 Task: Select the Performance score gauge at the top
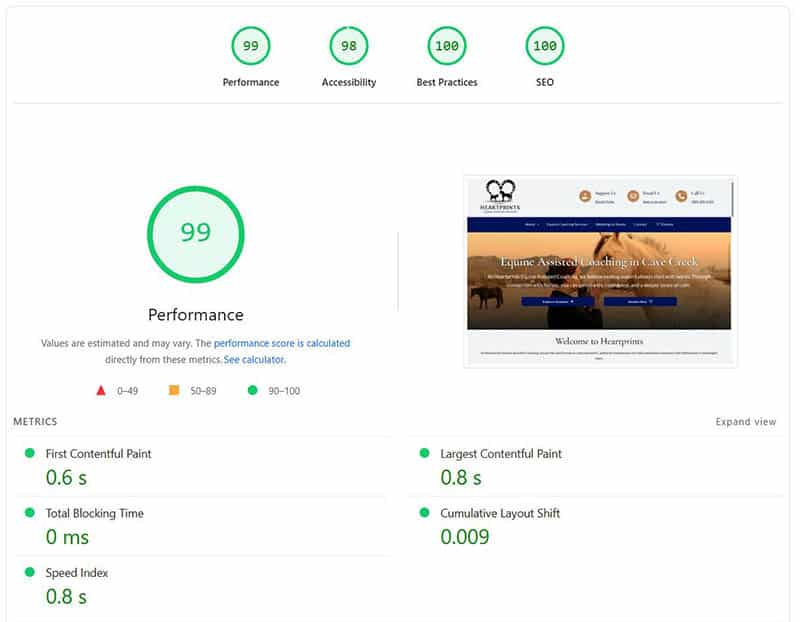[250, 45]
